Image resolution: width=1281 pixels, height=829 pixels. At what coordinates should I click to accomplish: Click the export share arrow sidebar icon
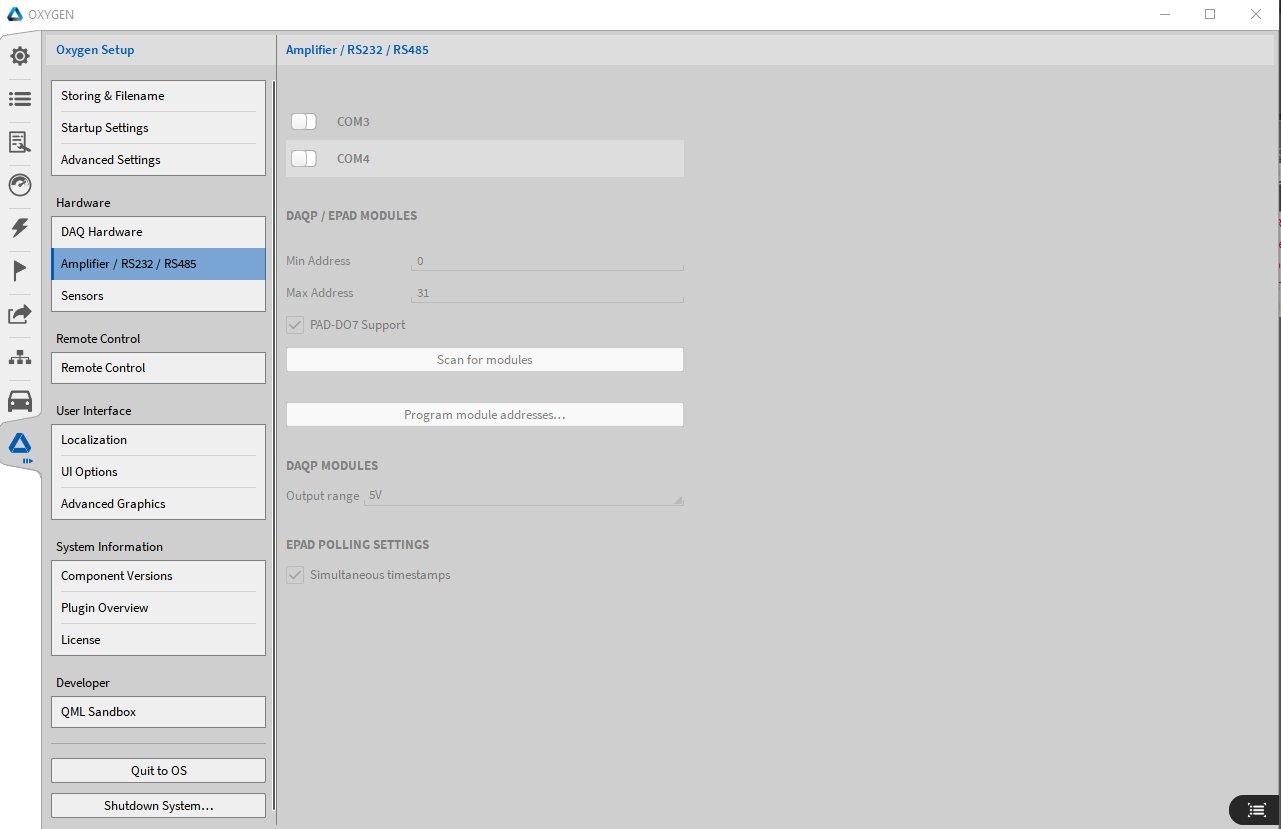coord(20,314)
